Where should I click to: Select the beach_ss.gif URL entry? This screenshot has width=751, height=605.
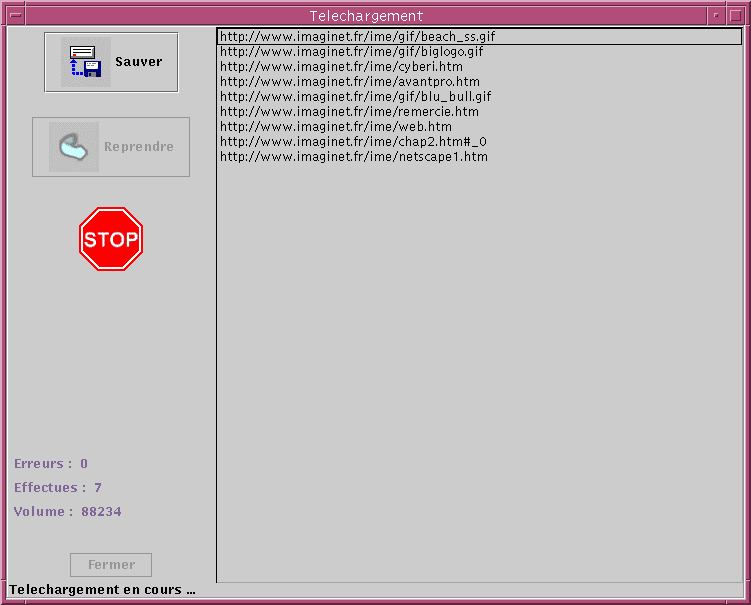(357, 37)
